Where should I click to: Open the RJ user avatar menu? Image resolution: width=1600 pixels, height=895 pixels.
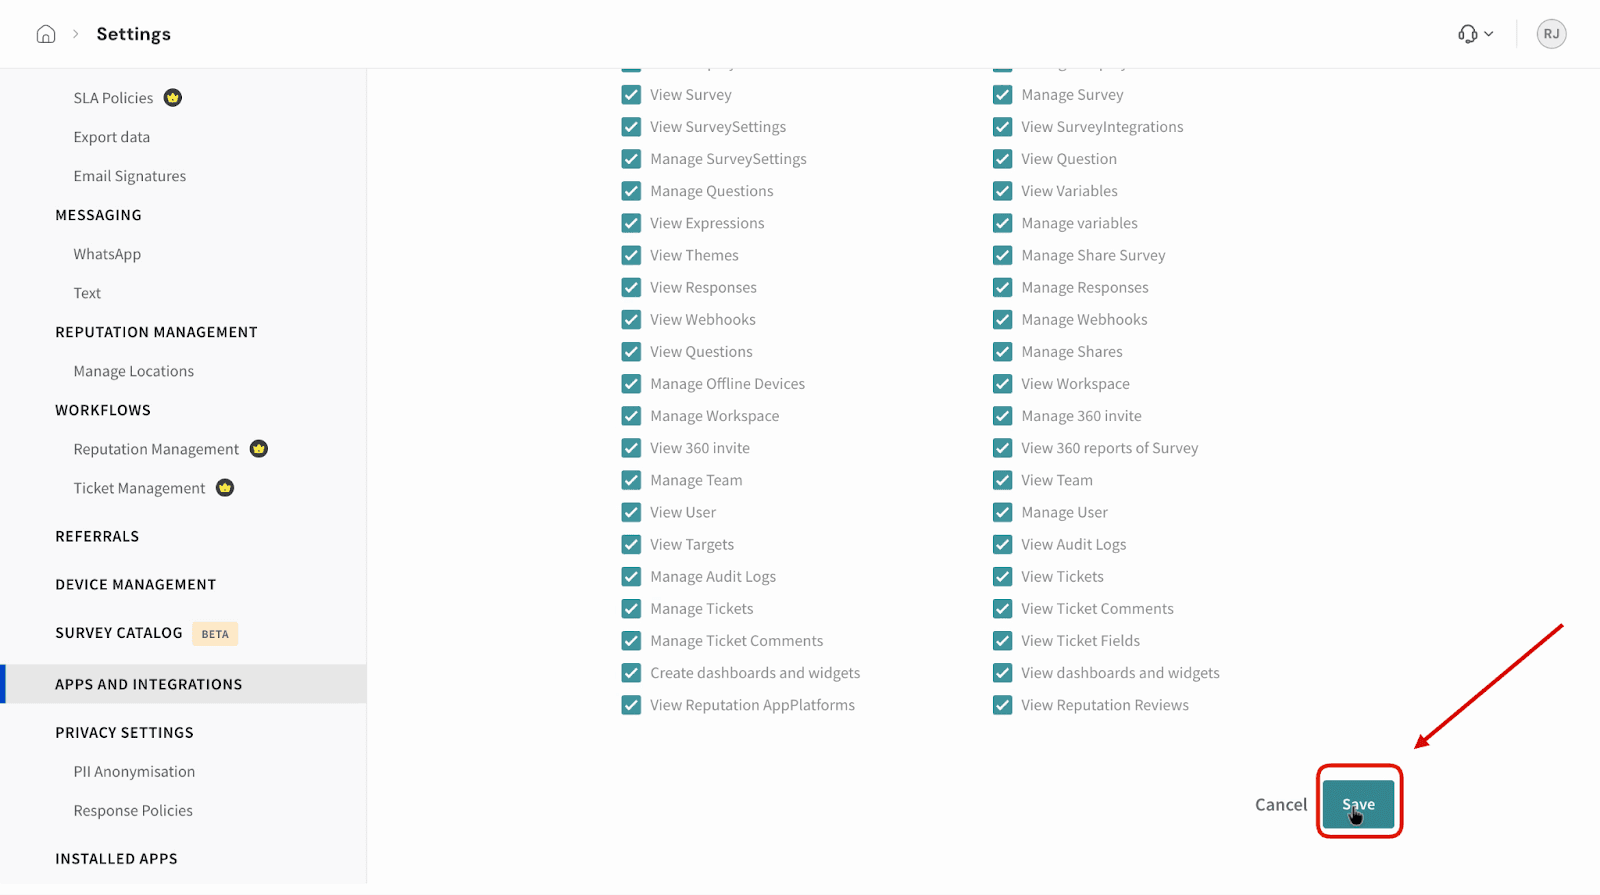[1551, 34]
